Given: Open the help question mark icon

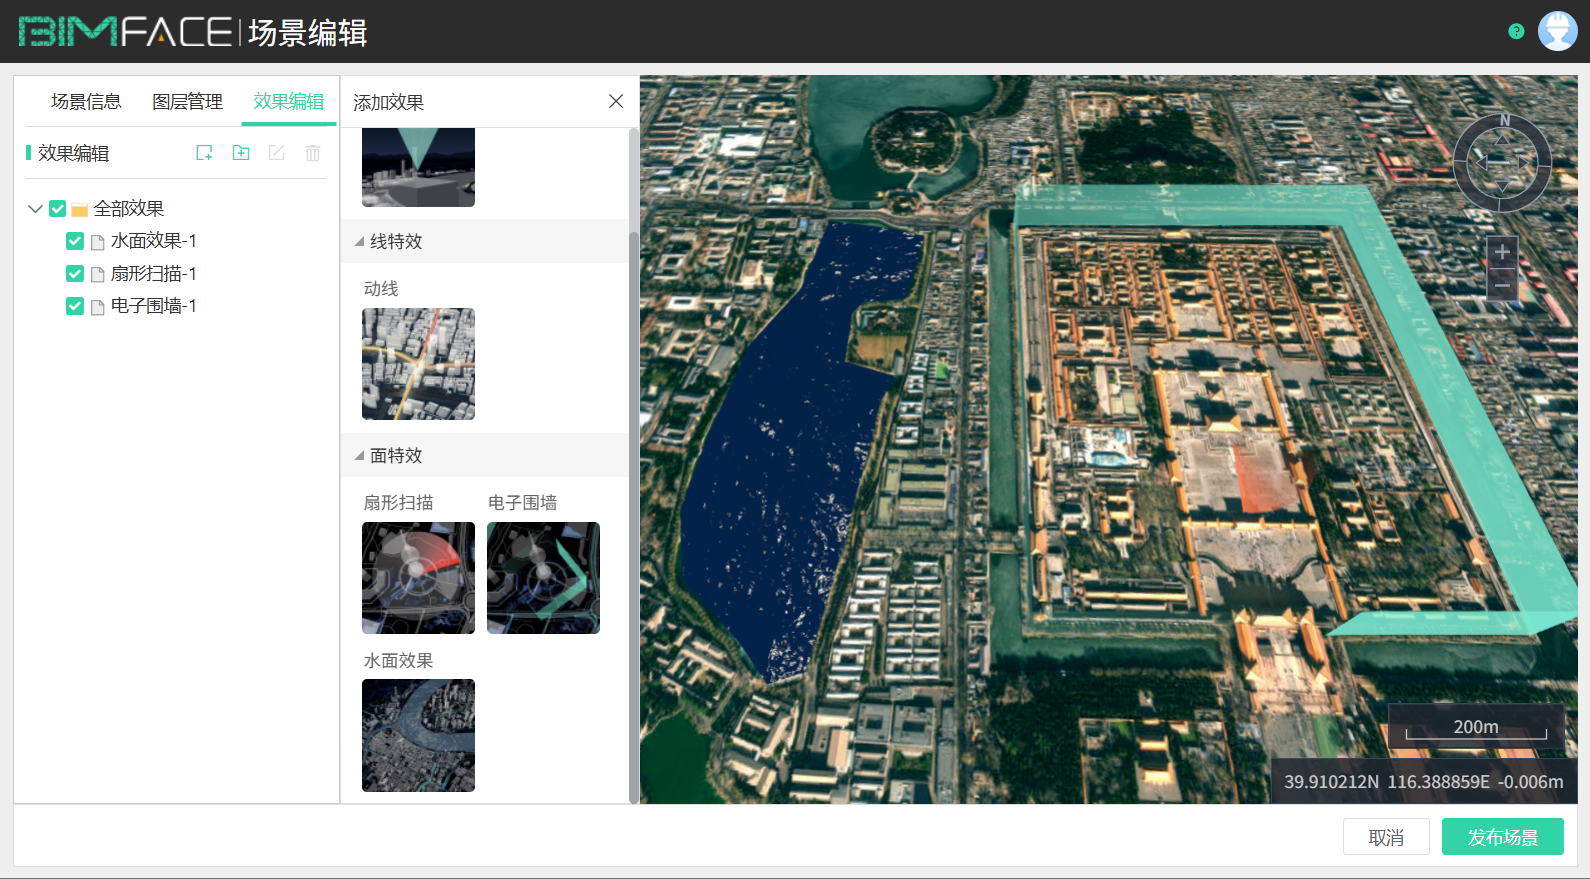Looking at the screenshot, I should click(x=1516, y=32).
